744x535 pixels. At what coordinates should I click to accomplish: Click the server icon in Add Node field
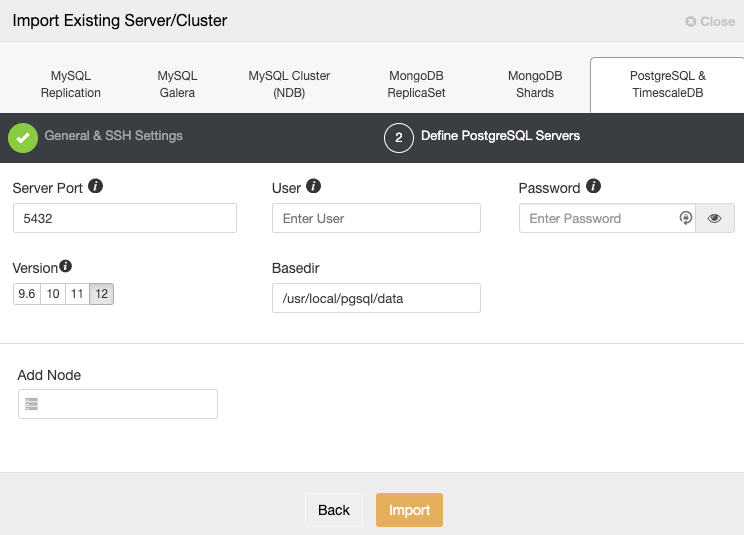tap(31, 404)
